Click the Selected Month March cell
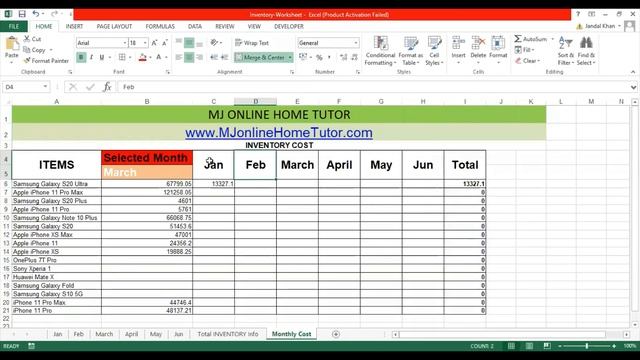640x360 pixels. (147, 172)
